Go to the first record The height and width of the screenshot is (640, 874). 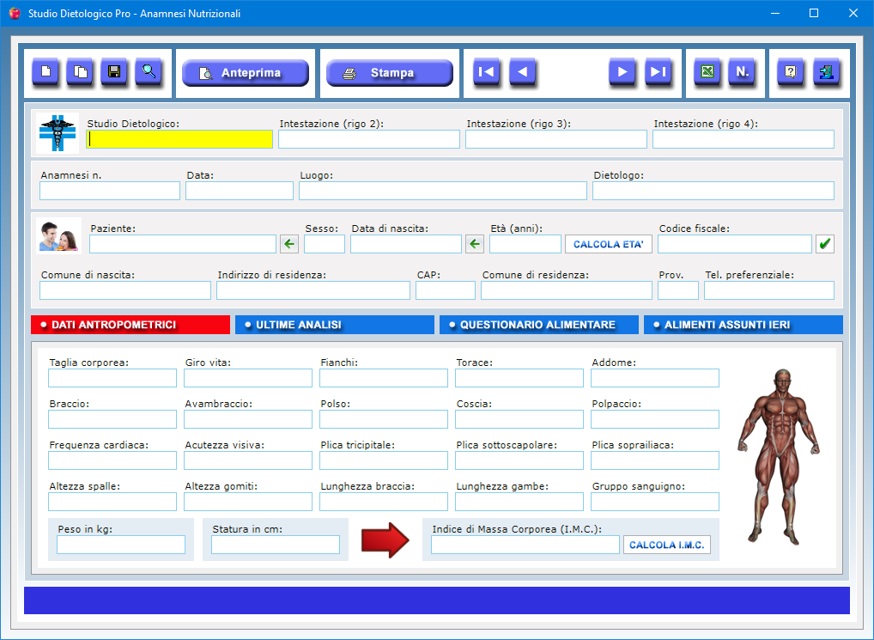click(x=487, y=72)
